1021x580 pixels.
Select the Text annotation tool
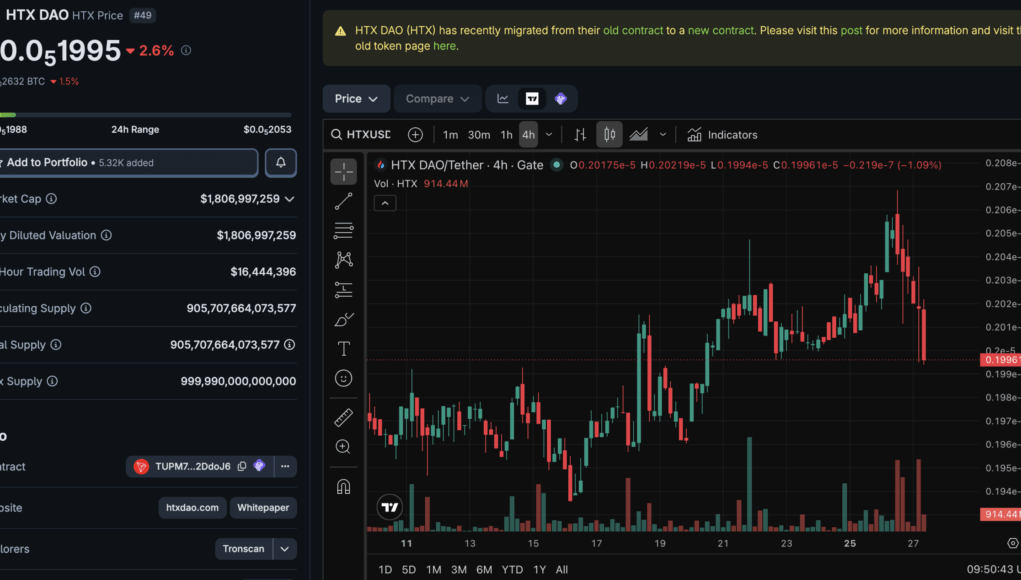343,348
